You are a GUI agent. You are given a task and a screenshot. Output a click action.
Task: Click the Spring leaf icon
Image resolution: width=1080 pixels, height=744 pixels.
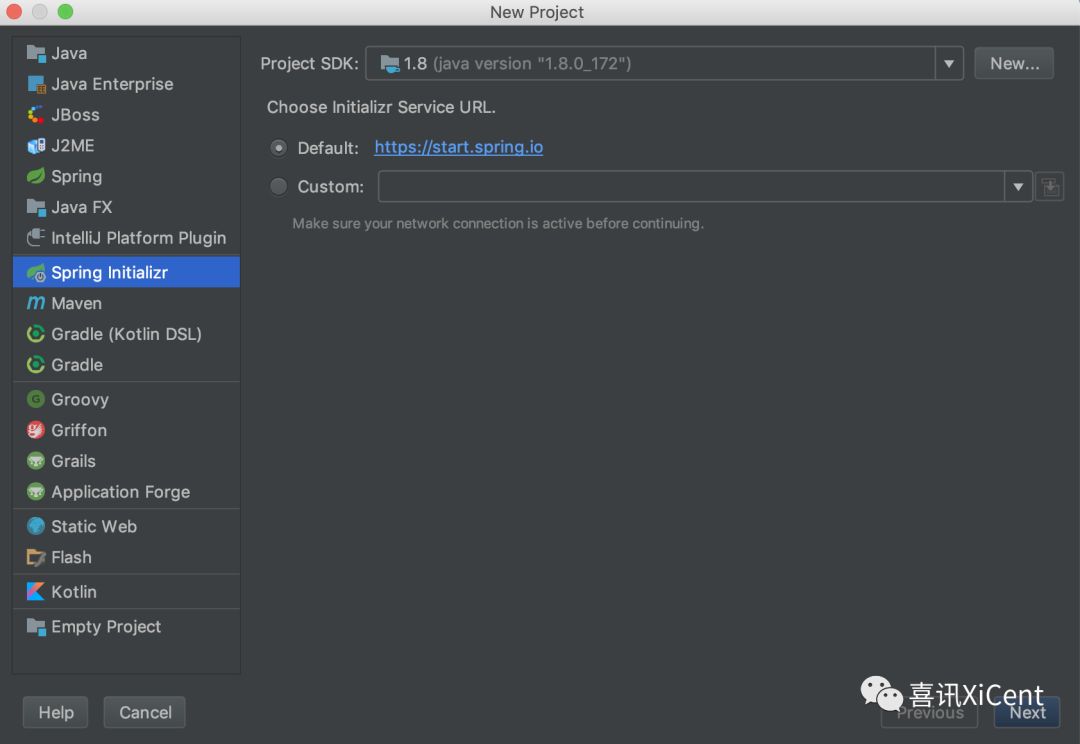36,176
